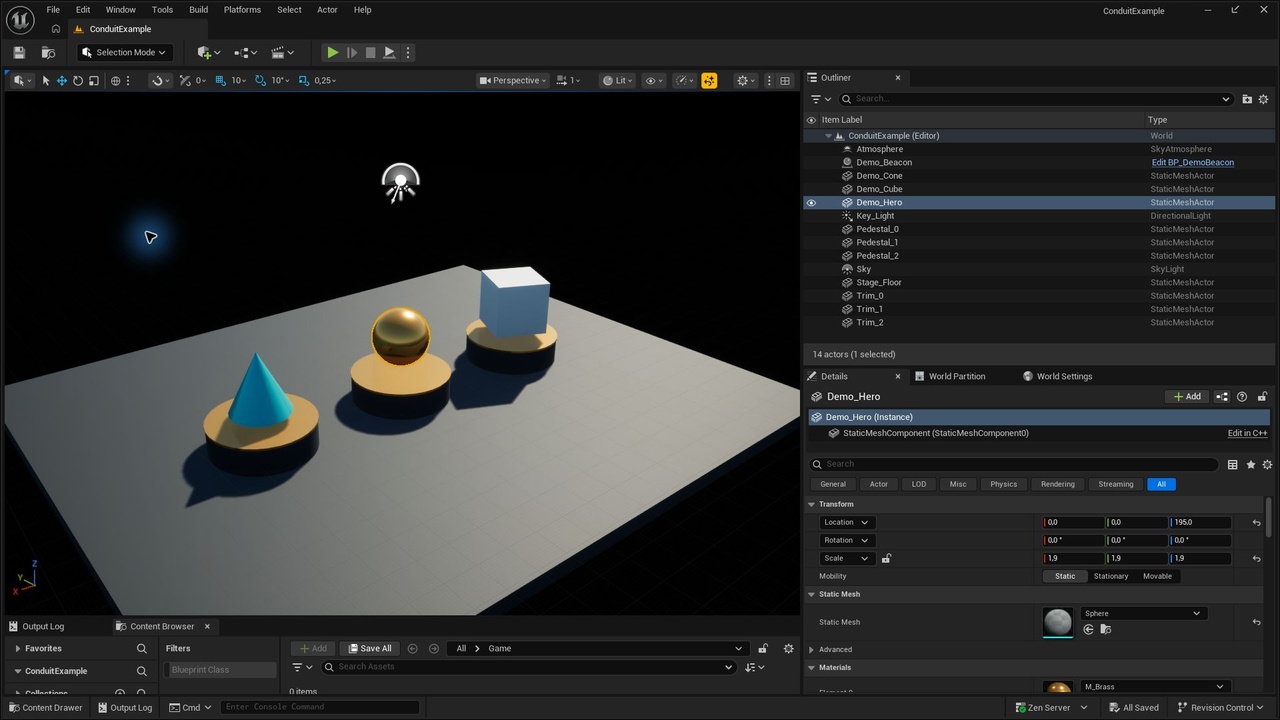The height and width of the screenshot is (720, 1280).
Task: Set Mobility to Stationary
Action: 1110,576
